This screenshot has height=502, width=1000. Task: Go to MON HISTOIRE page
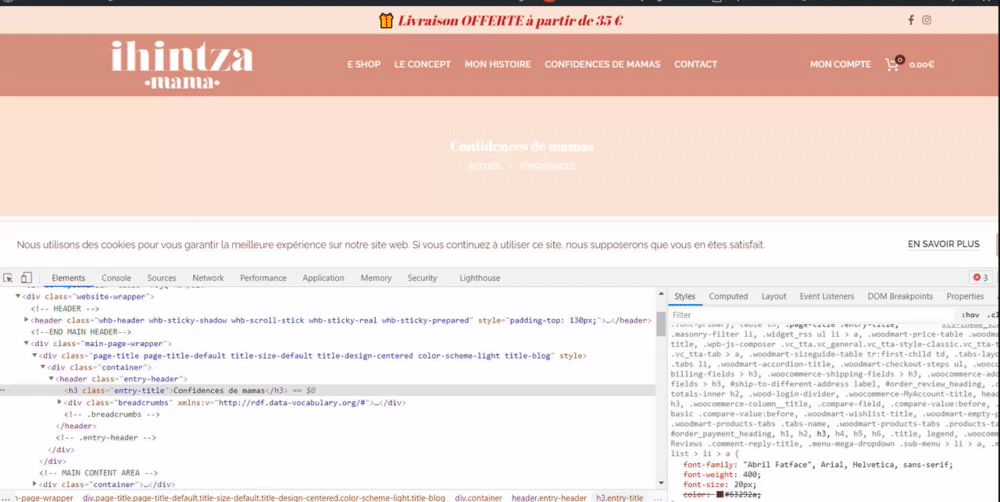click(497, 64)
